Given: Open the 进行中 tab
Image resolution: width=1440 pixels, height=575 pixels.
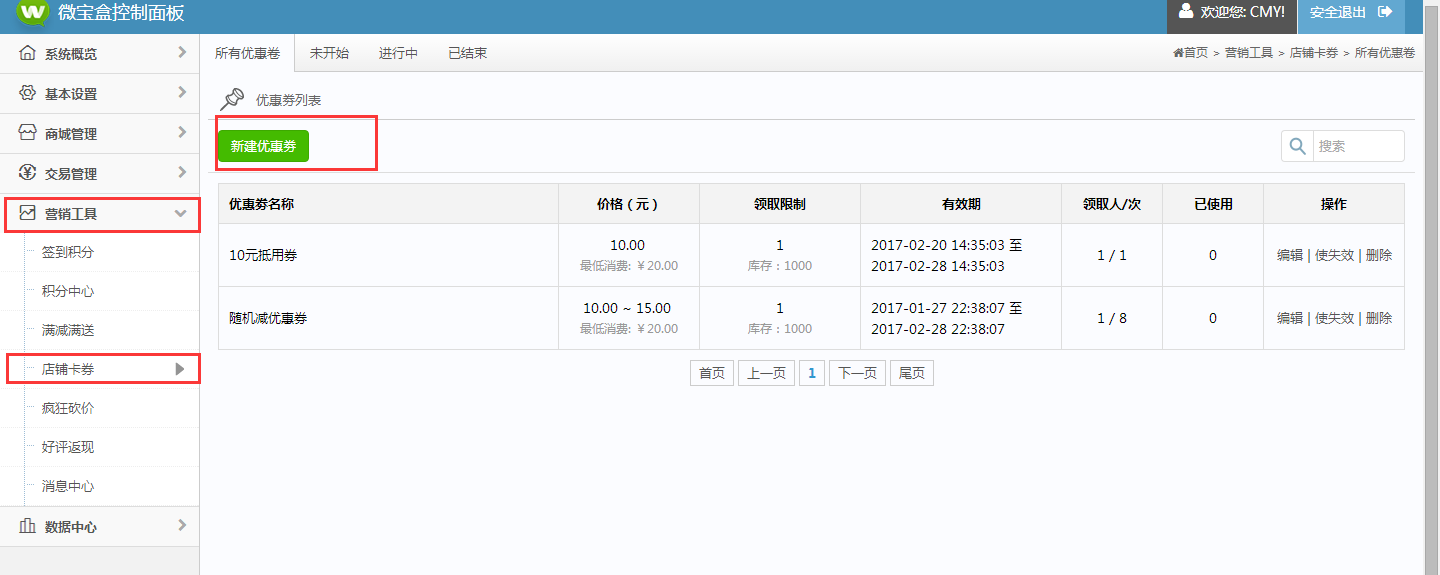Looking at the screenshot, I should [x=398, y=53].
